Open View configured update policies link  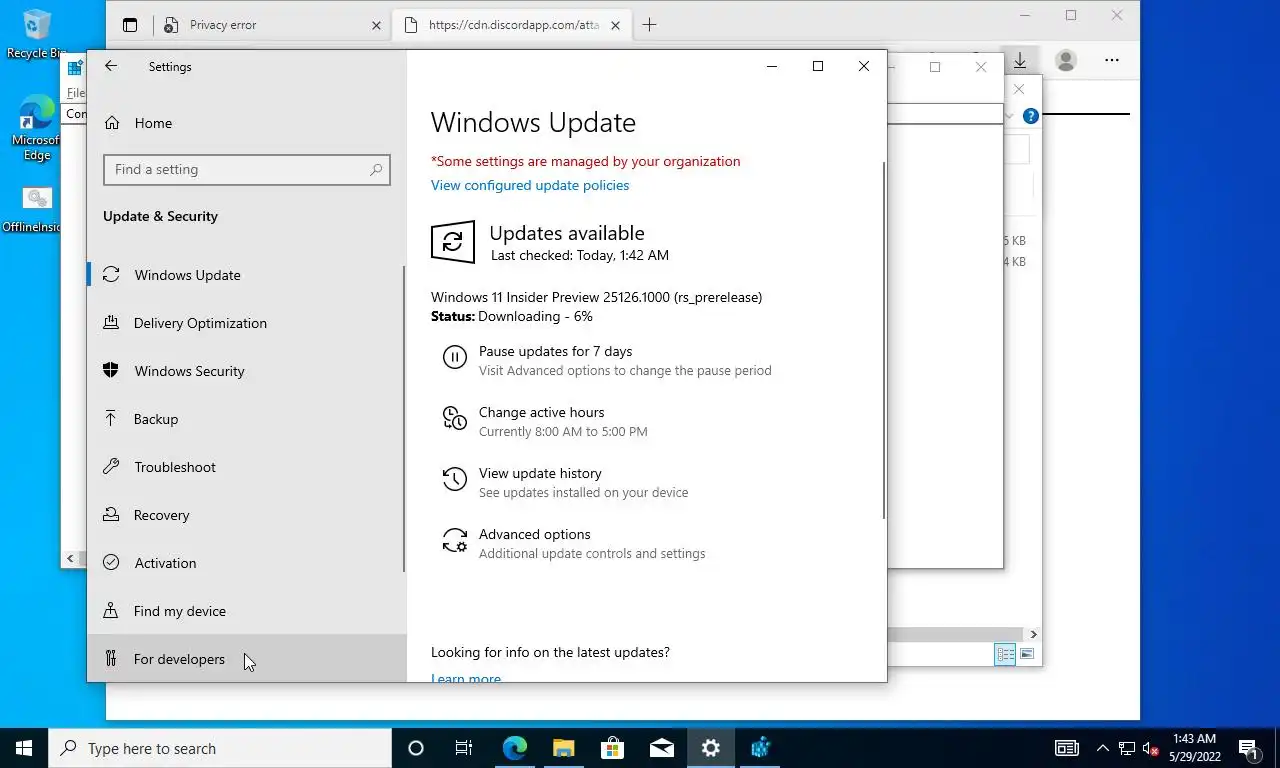pos(530,185)
